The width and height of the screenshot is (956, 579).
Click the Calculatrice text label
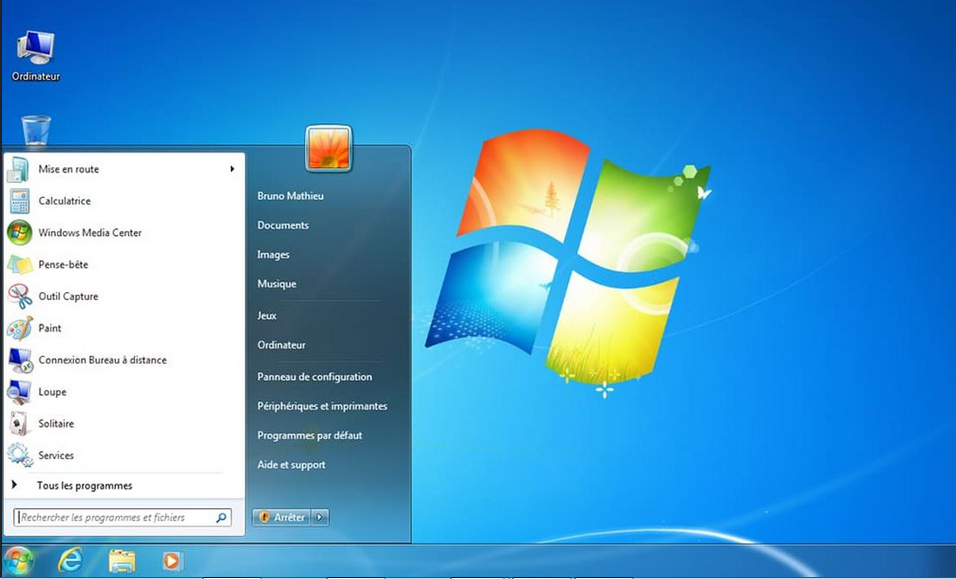64,201
